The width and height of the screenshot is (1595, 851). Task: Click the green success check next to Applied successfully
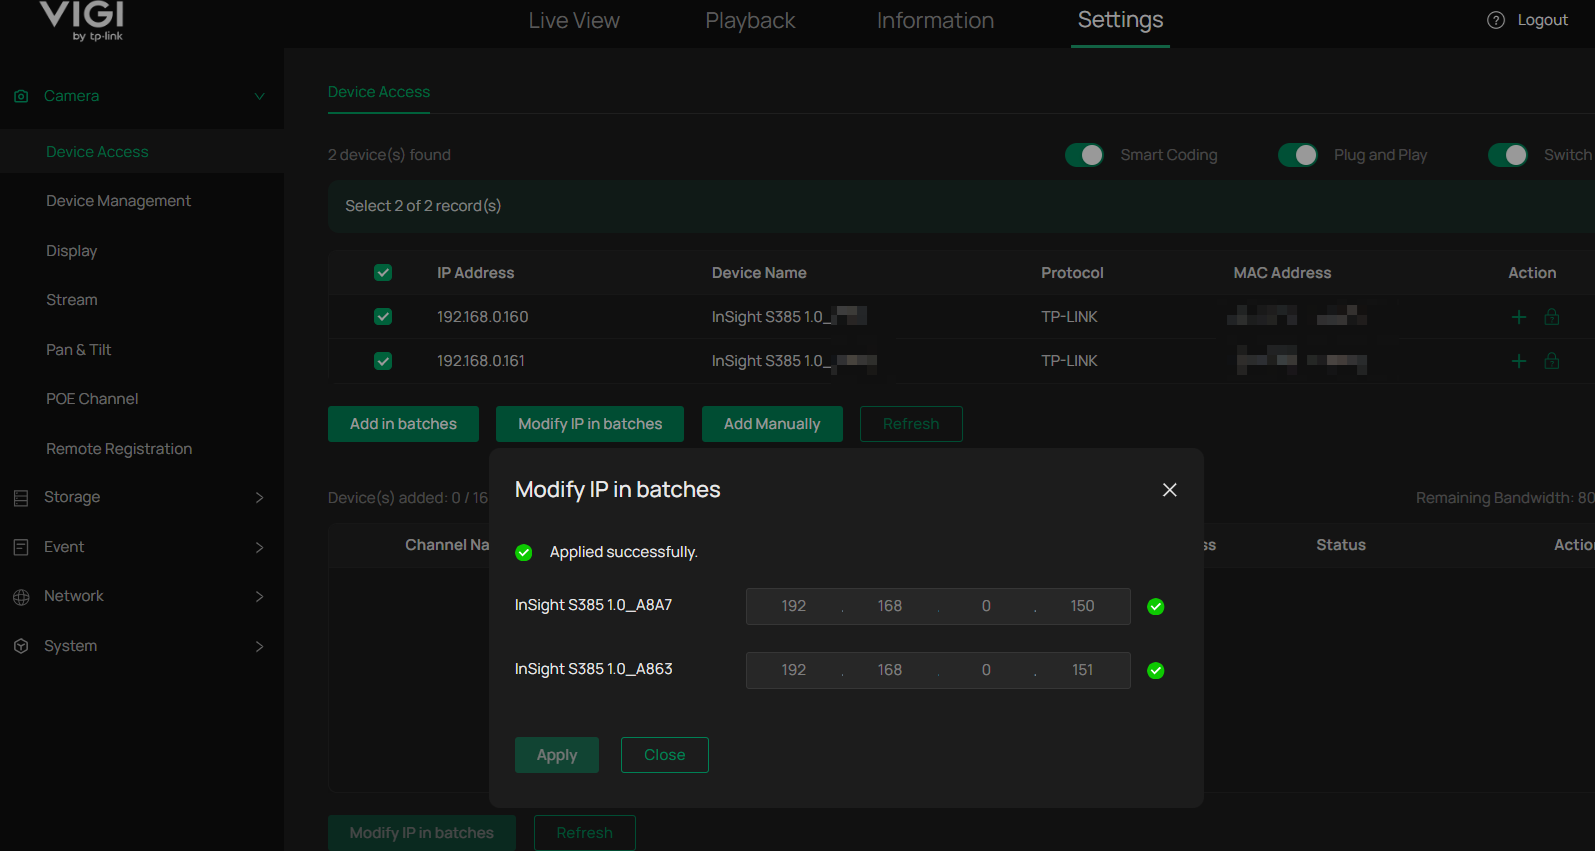pyautogui.click(x=523, y=553)
